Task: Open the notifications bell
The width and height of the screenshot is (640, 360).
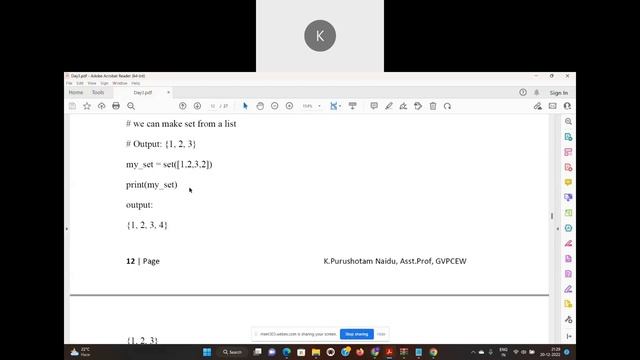Action: pos(537,93)
